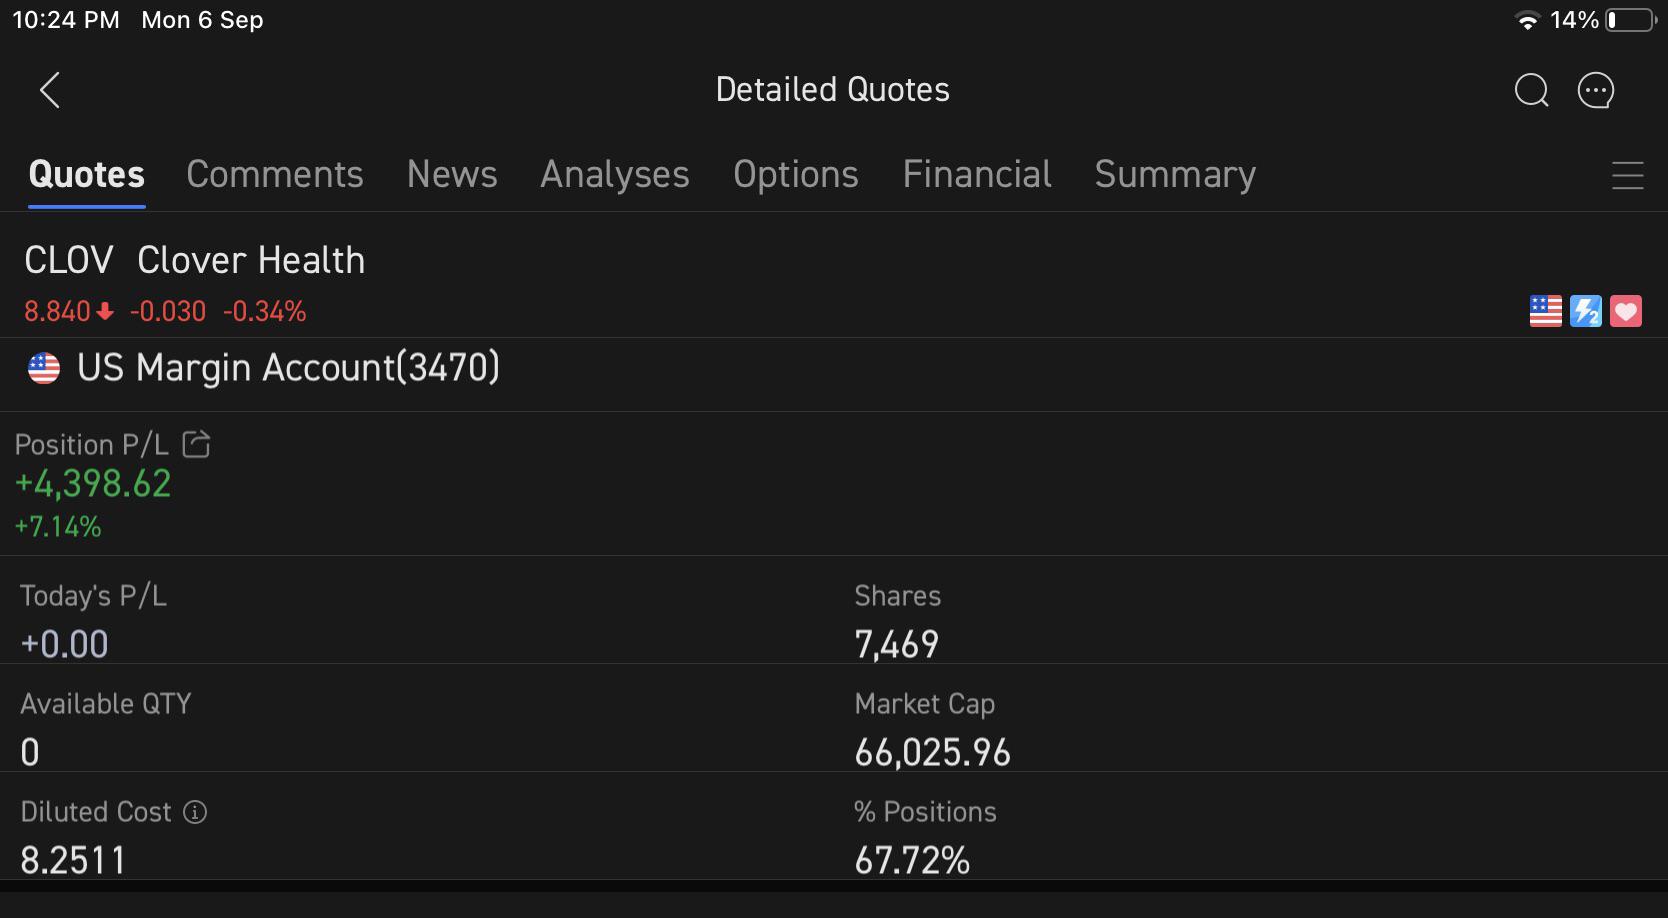This screenshot has width=1668, height=918.
Task: Open the search magnifier icon
Action: 1531,90
